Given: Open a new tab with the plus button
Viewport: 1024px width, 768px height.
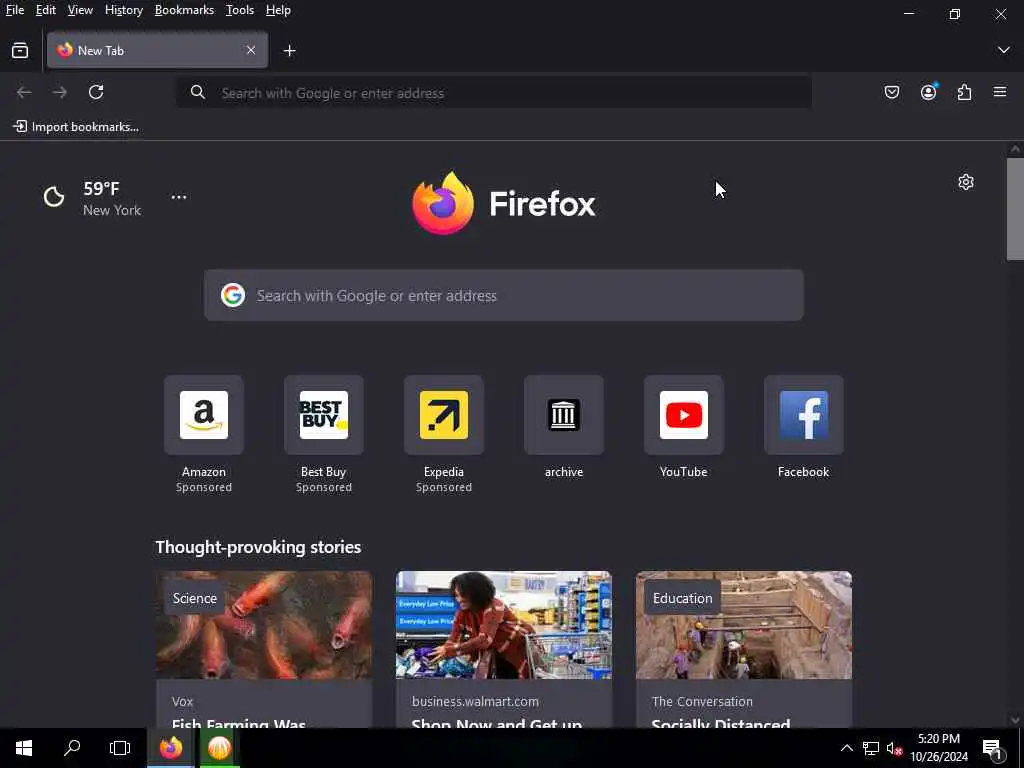Looking at the screenshot, I should (x=289, y=50).
